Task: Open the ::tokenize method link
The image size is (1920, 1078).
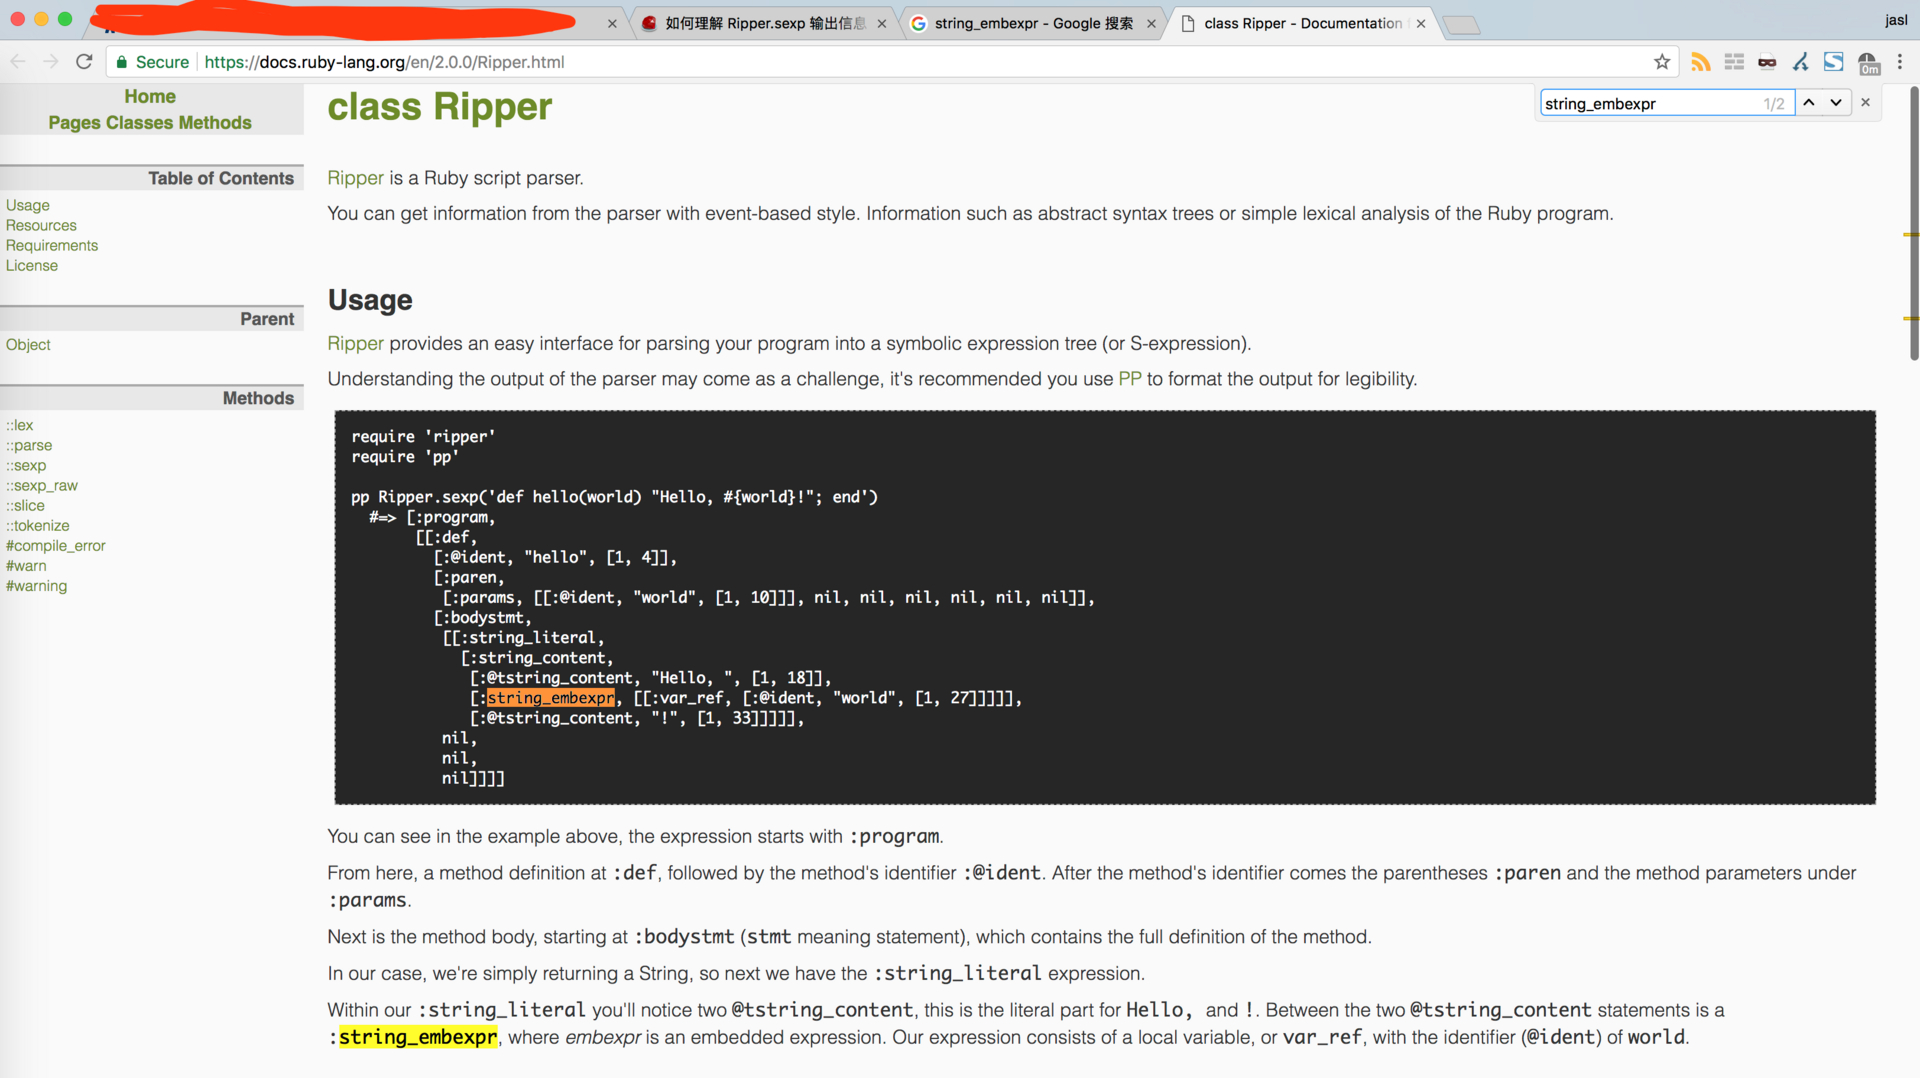Action: (x=38, y=525)
